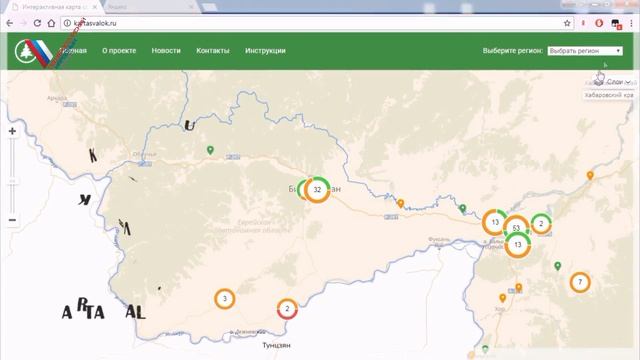
Task: Click the red Opera-style extension icon
Action: pyautogui.click(x=599, y=23)
